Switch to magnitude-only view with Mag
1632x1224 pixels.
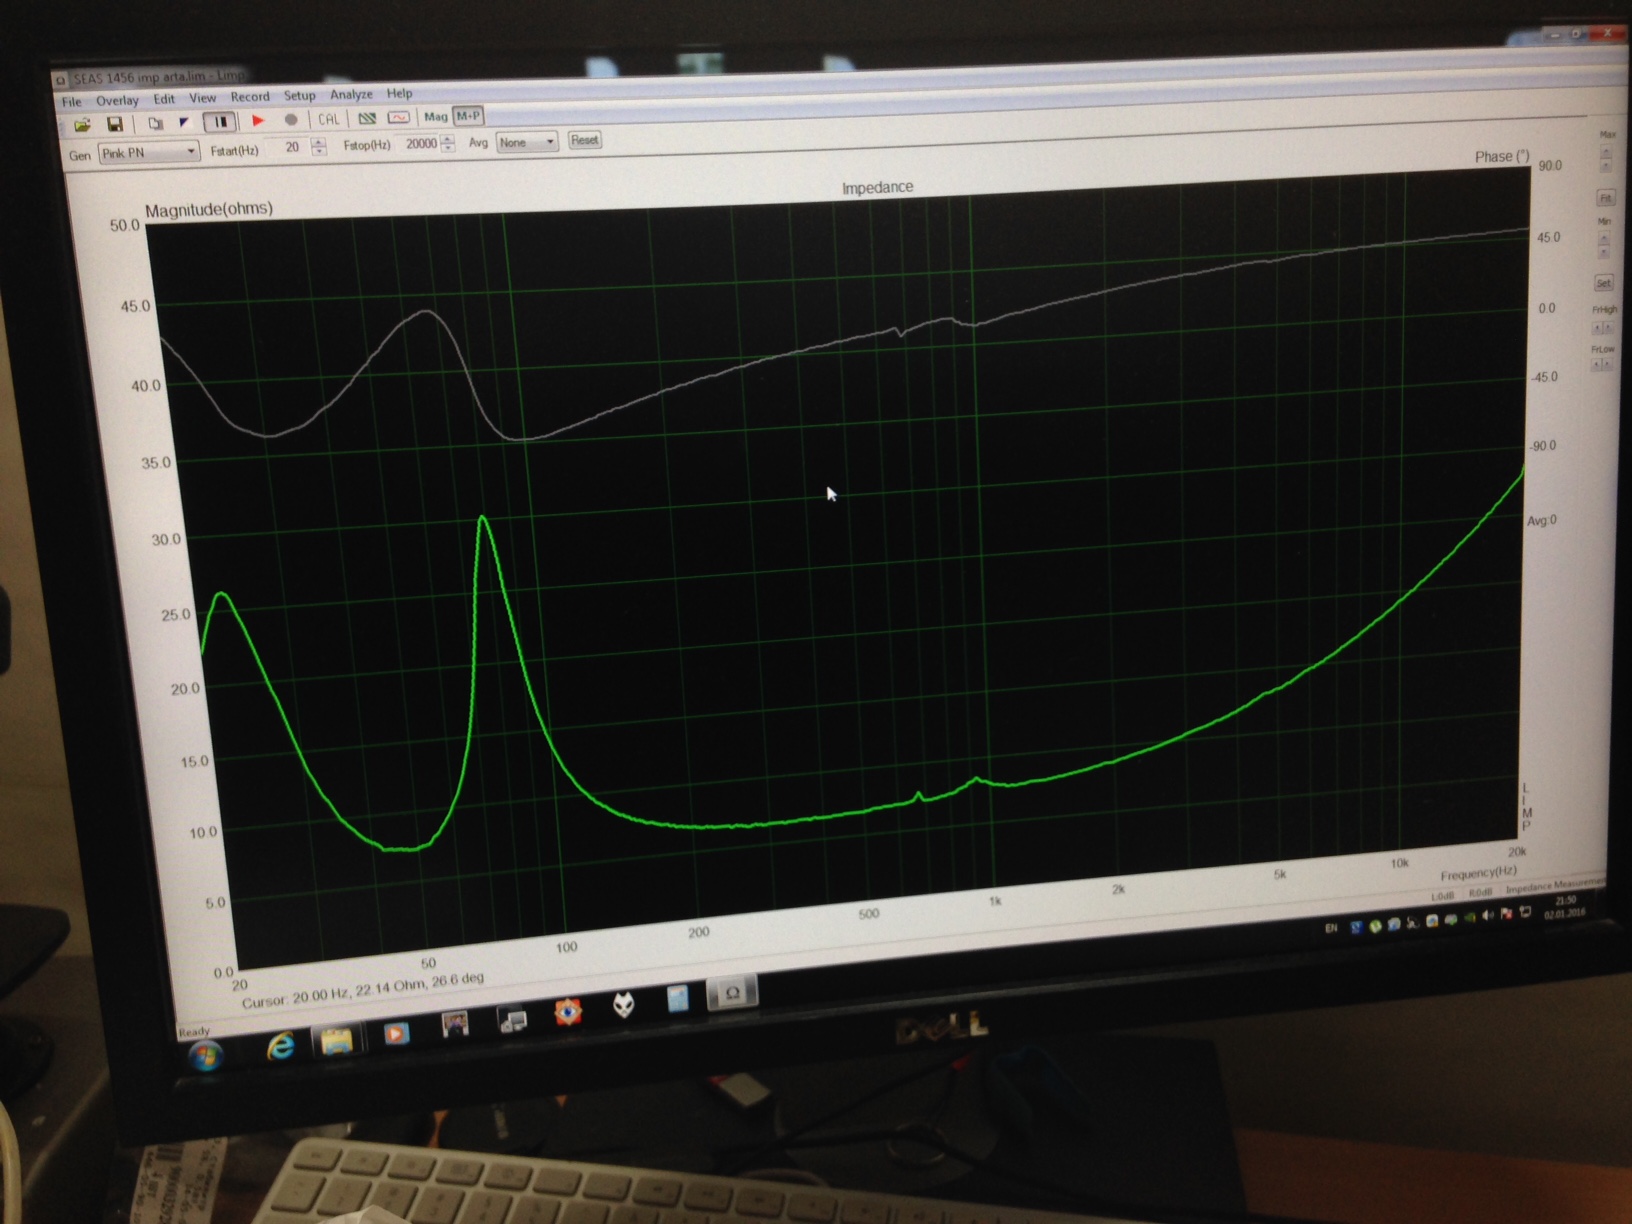(x=435, y=116)
